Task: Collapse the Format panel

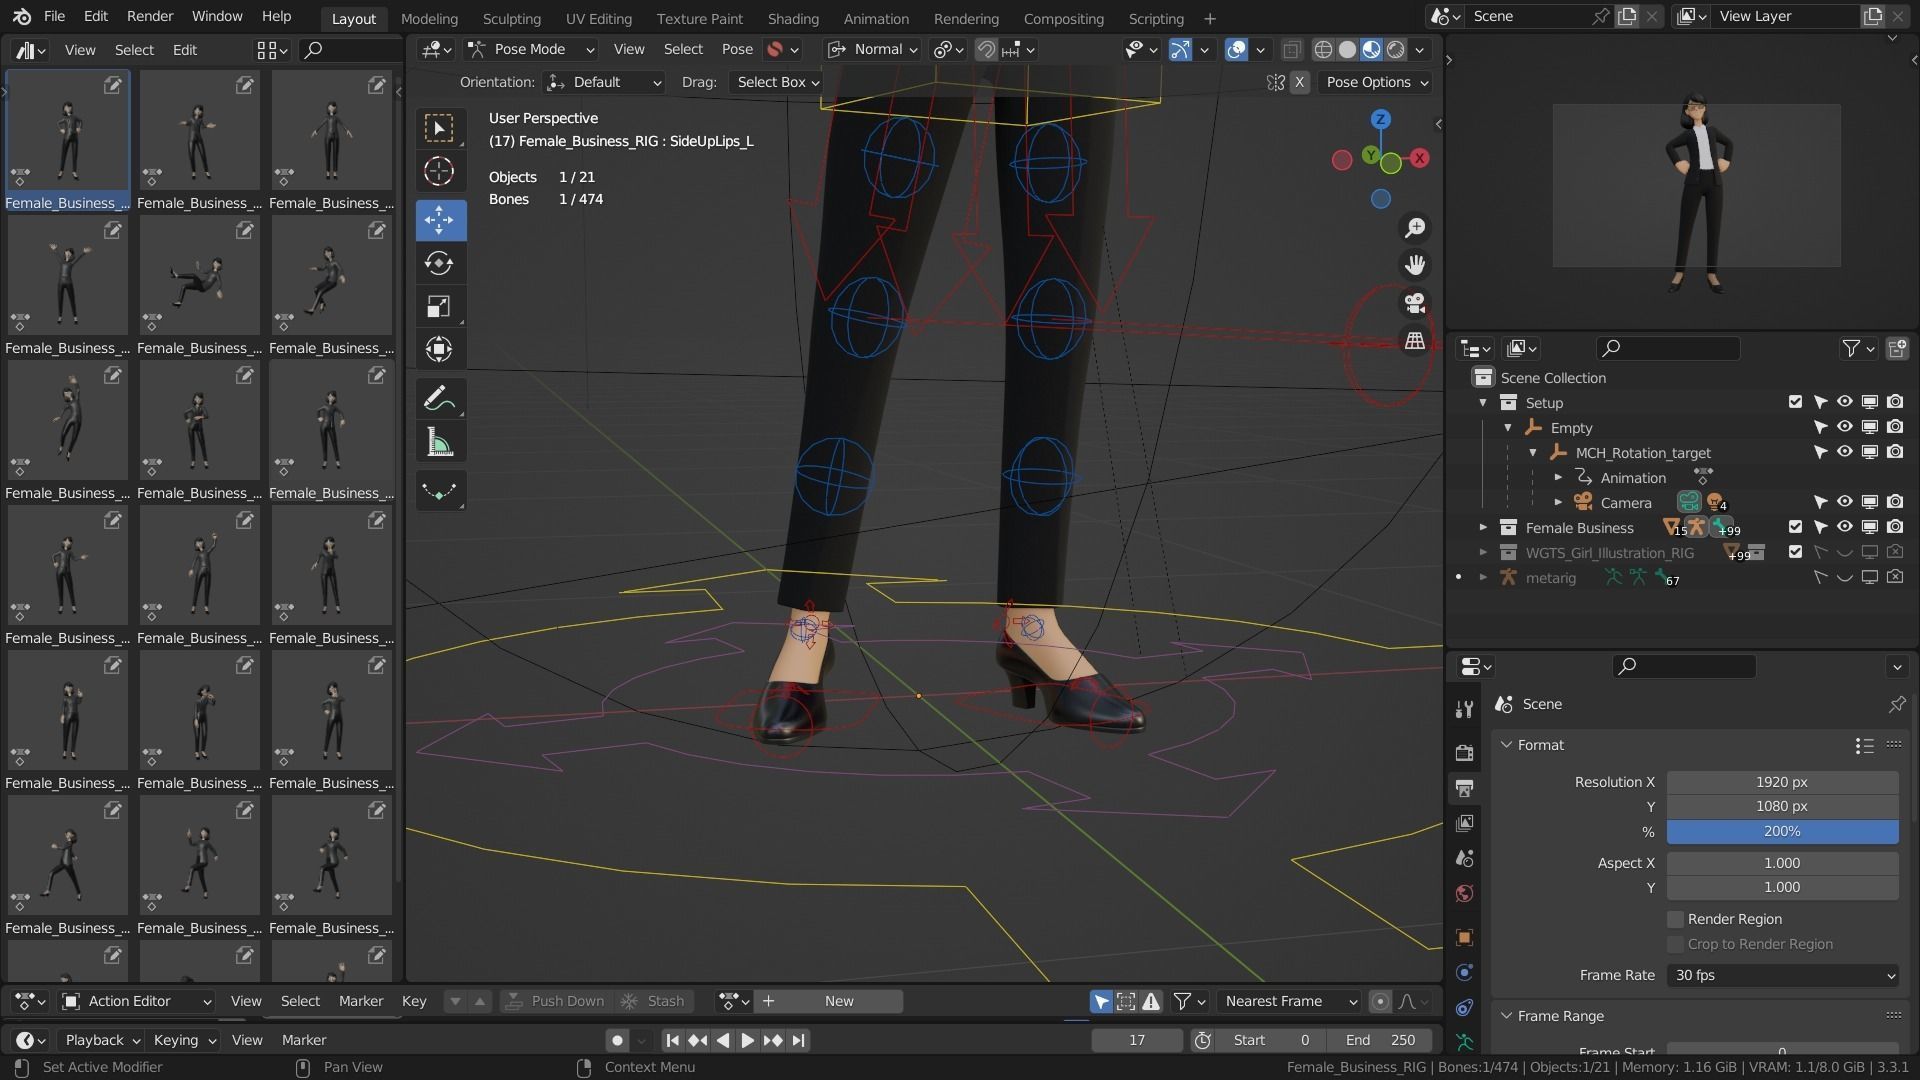Action: click(1507, 745)
